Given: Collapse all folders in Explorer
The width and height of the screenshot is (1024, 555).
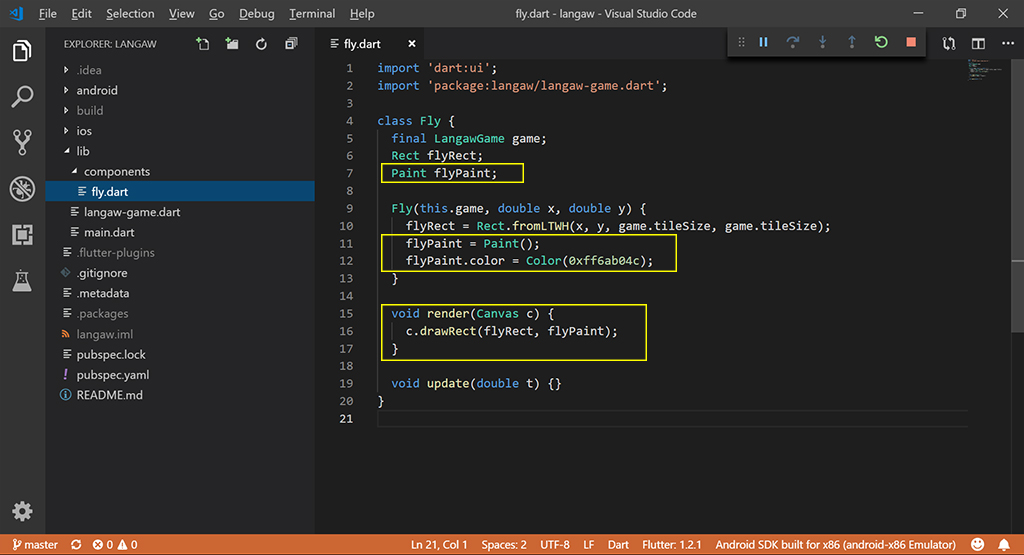Looking at the screenshot, I should pos(291,44).
